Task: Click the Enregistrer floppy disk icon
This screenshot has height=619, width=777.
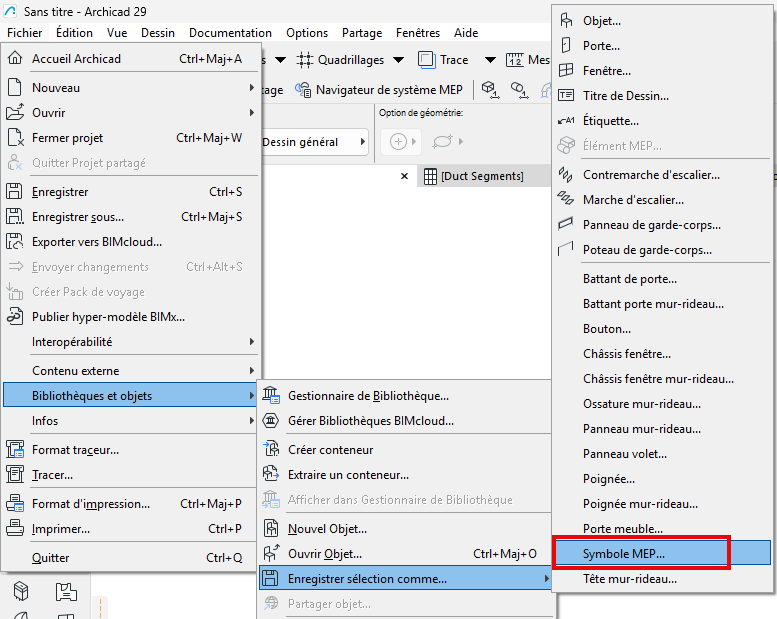Action: tap(14, 191)
